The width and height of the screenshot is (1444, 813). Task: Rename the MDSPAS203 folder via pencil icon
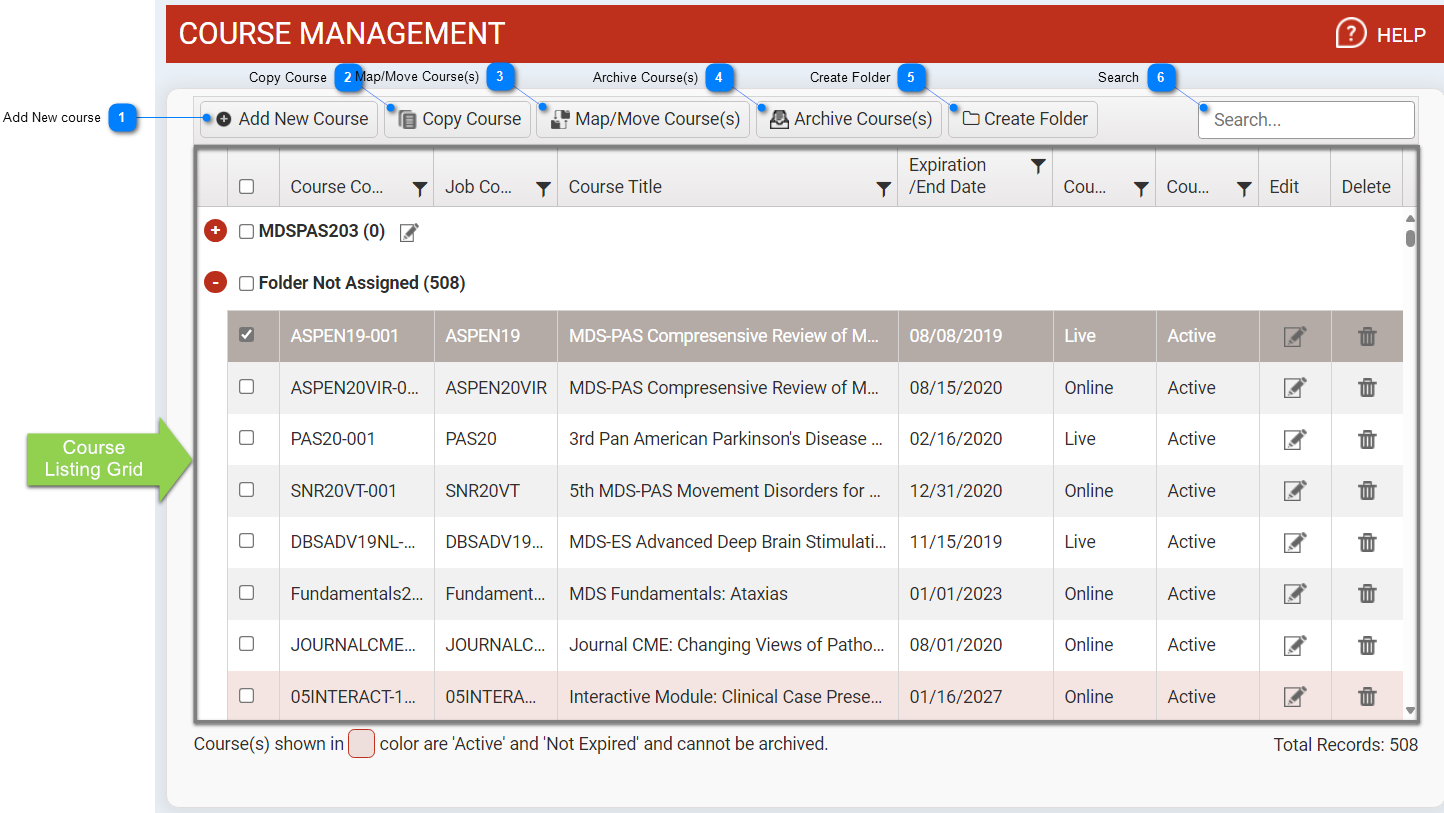click(409, 233)
